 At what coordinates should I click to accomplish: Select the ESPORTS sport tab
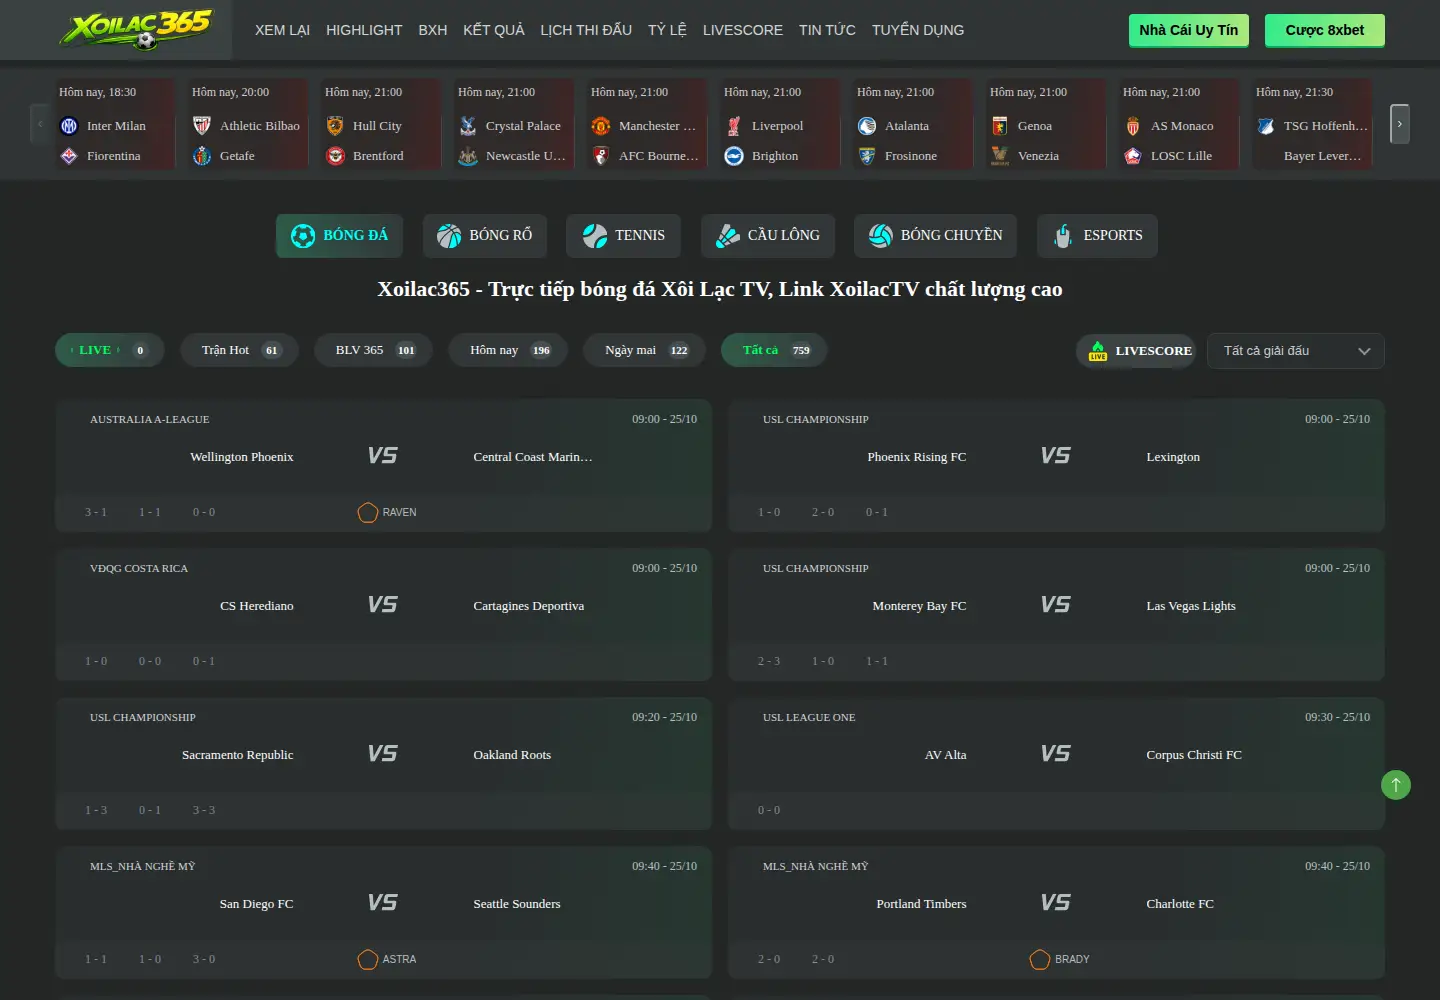pos(1097,236)
